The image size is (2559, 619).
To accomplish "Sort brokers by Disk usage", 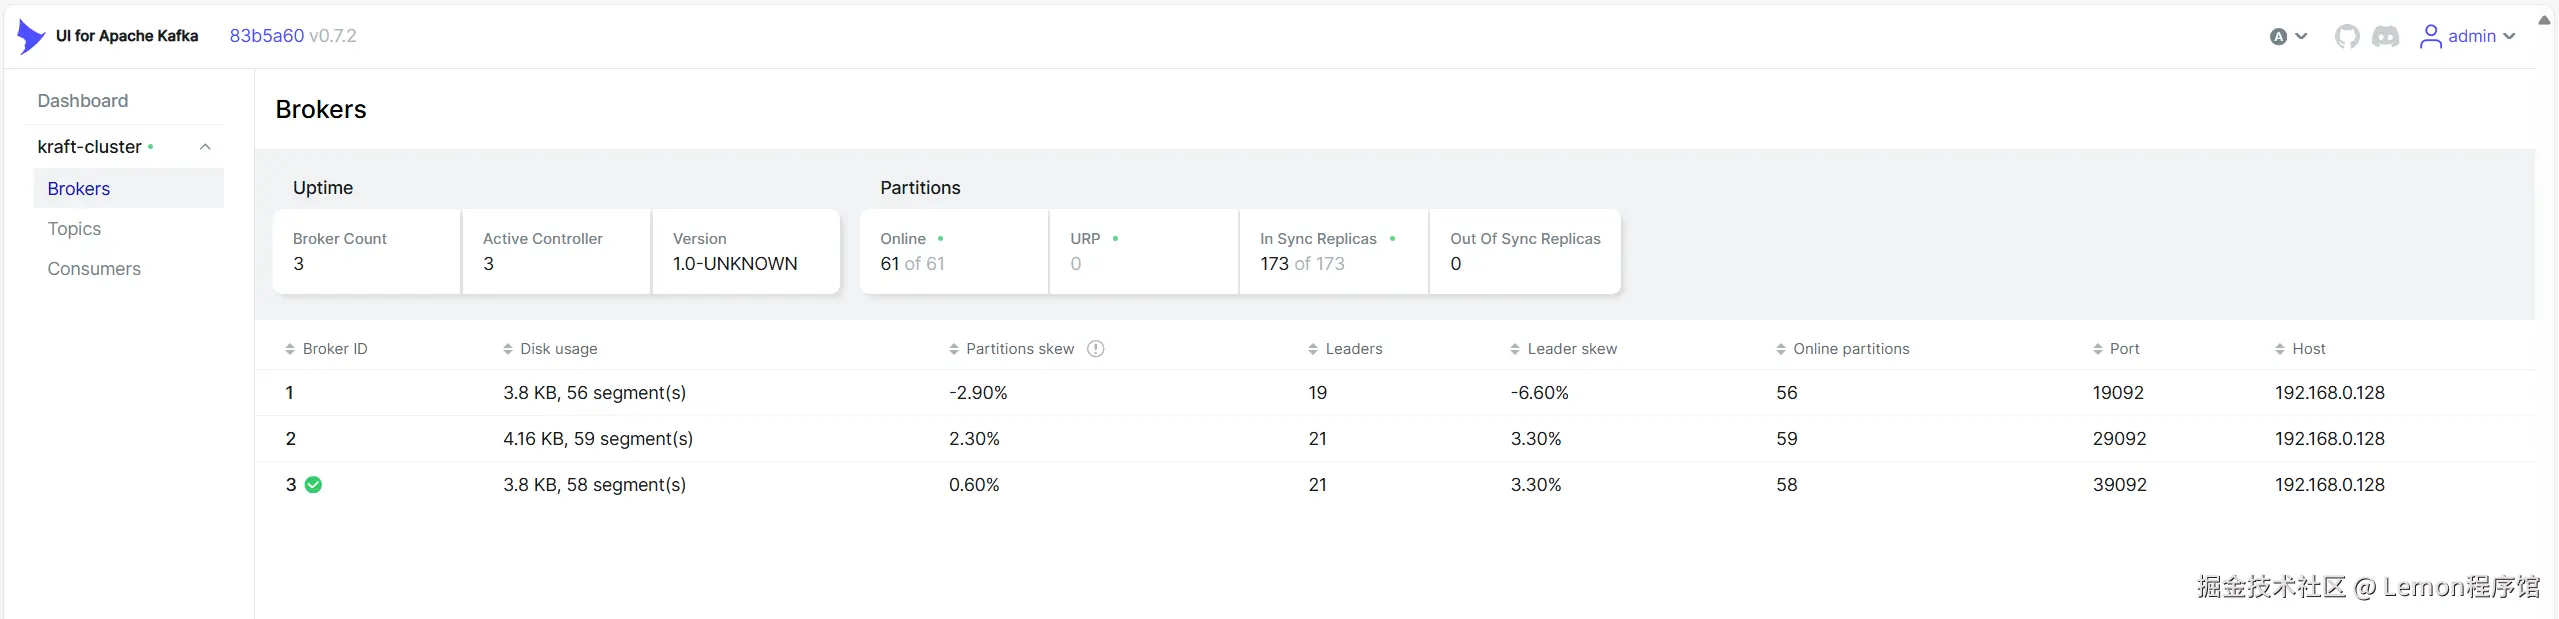I will pos(557,349).
